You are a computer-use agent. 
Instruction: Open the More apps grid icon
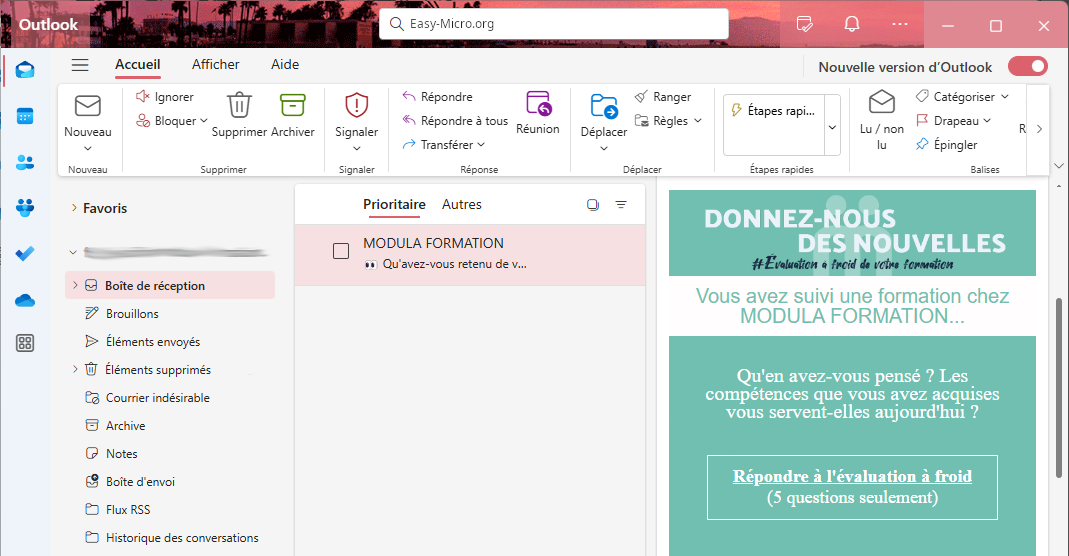(x=25, y=343)
